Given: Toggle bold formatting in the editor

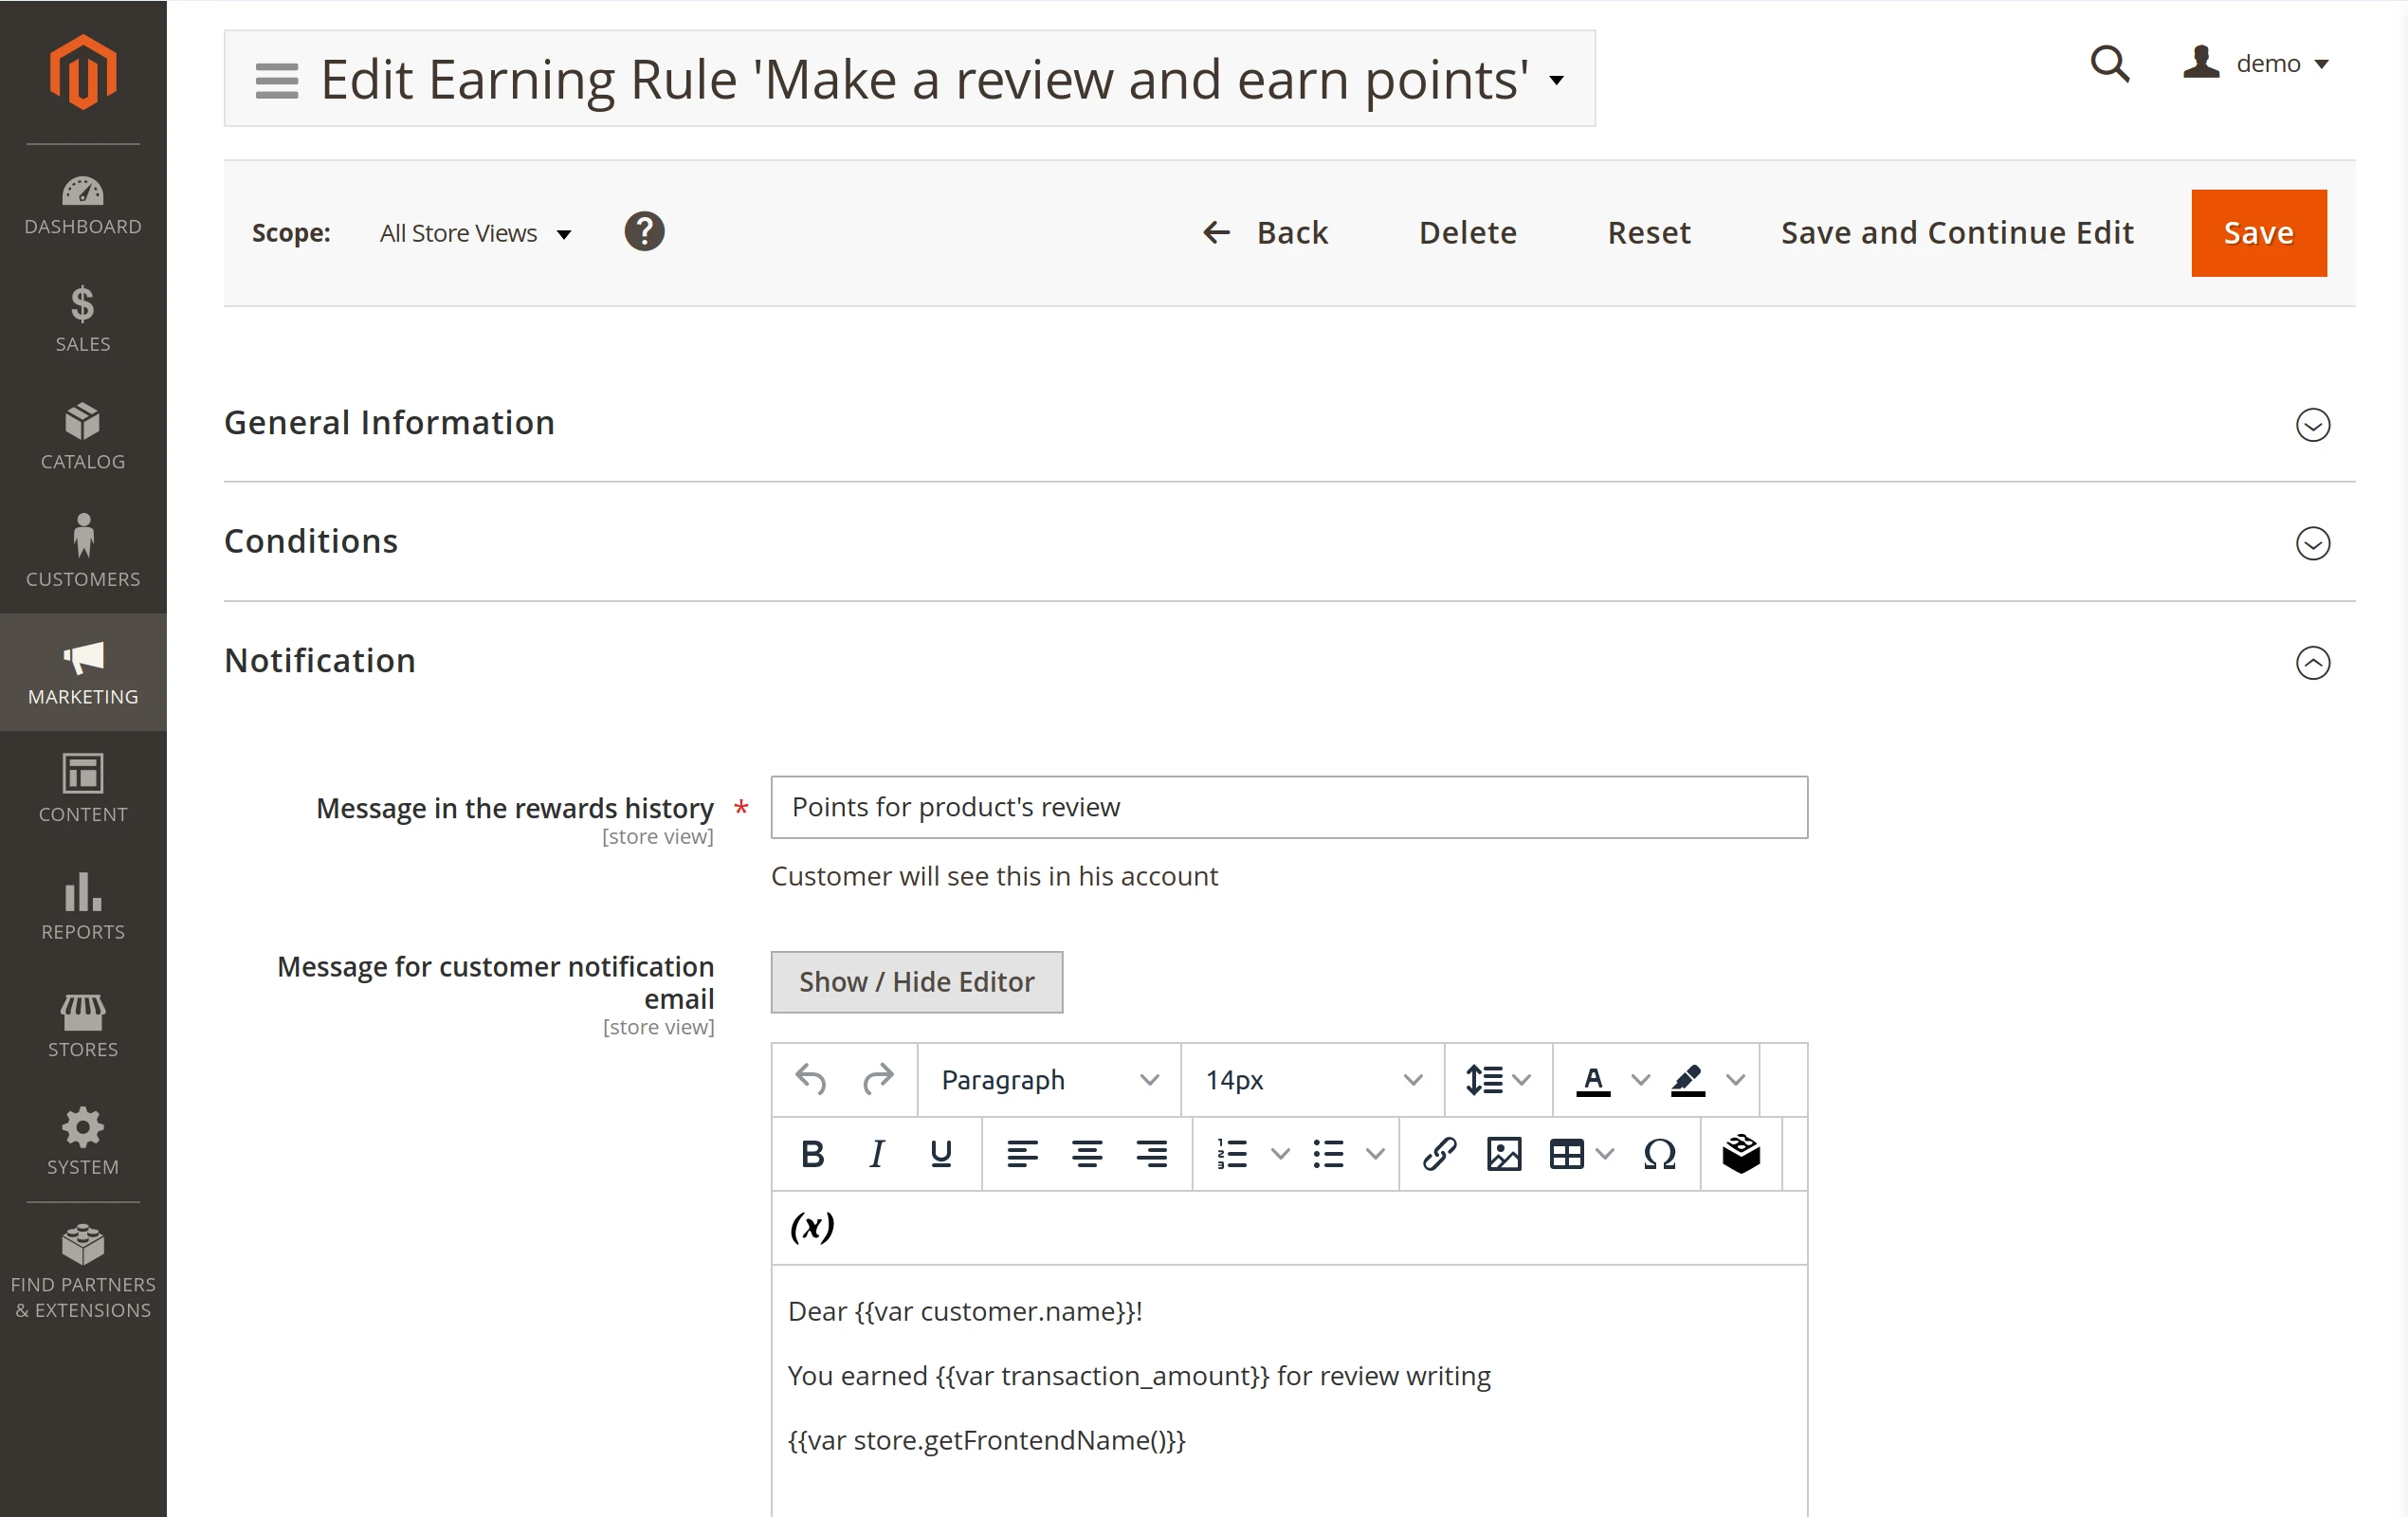Looking at the screenshot, I should 812,1153.
